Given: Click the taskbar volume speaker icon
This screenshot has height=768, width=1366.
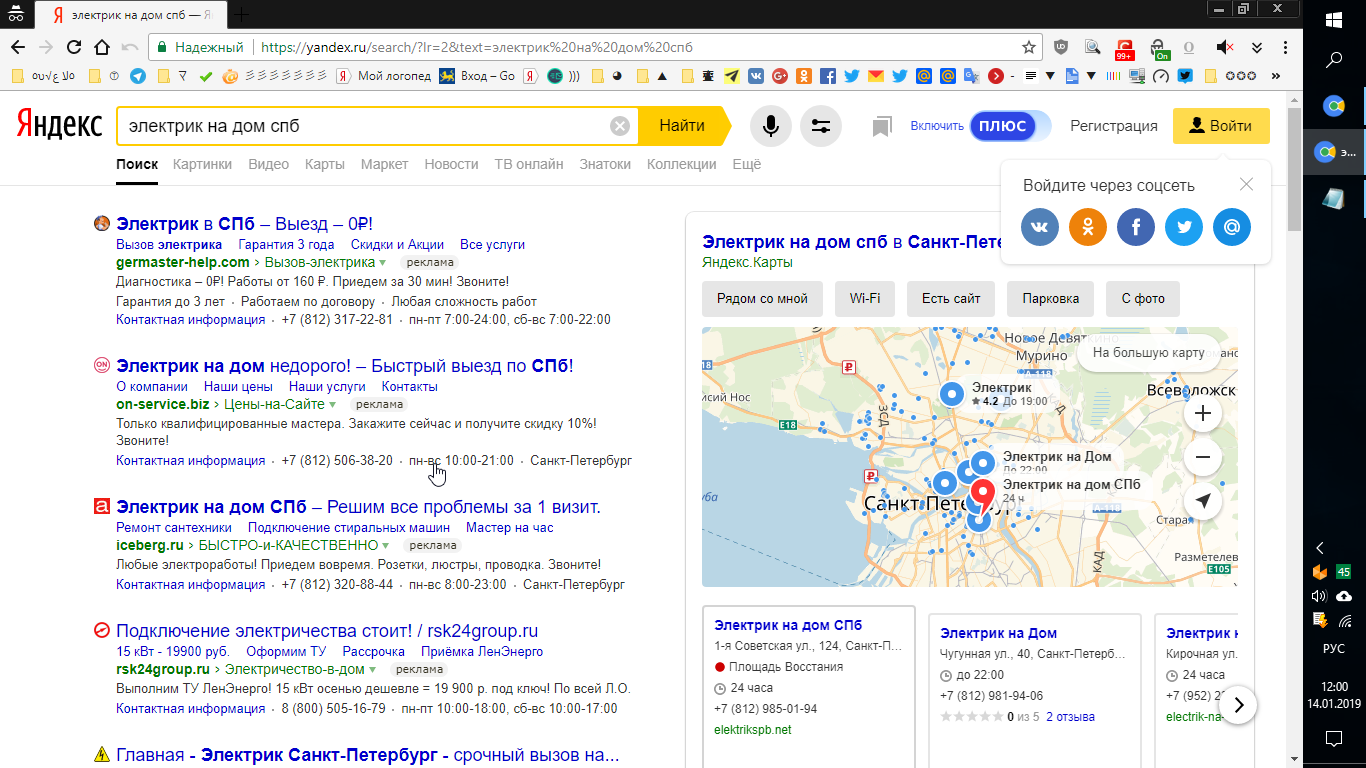Looking at the screenshot, I should [1320, 596].
